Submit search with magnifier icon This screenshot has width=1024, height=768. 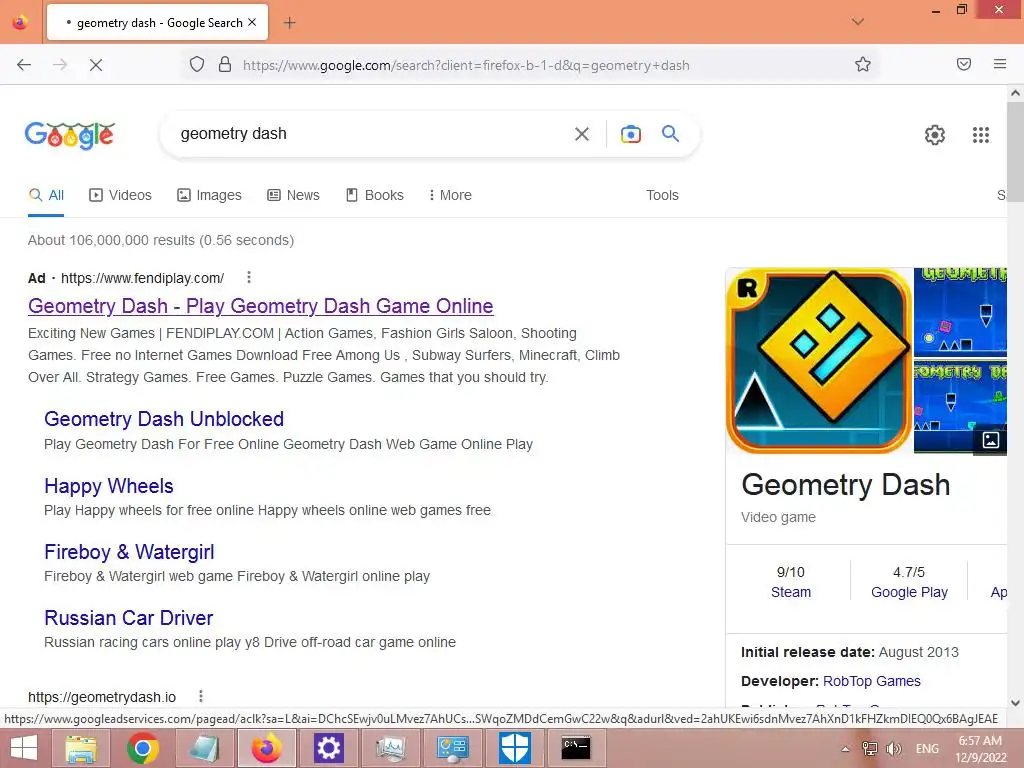670,133
